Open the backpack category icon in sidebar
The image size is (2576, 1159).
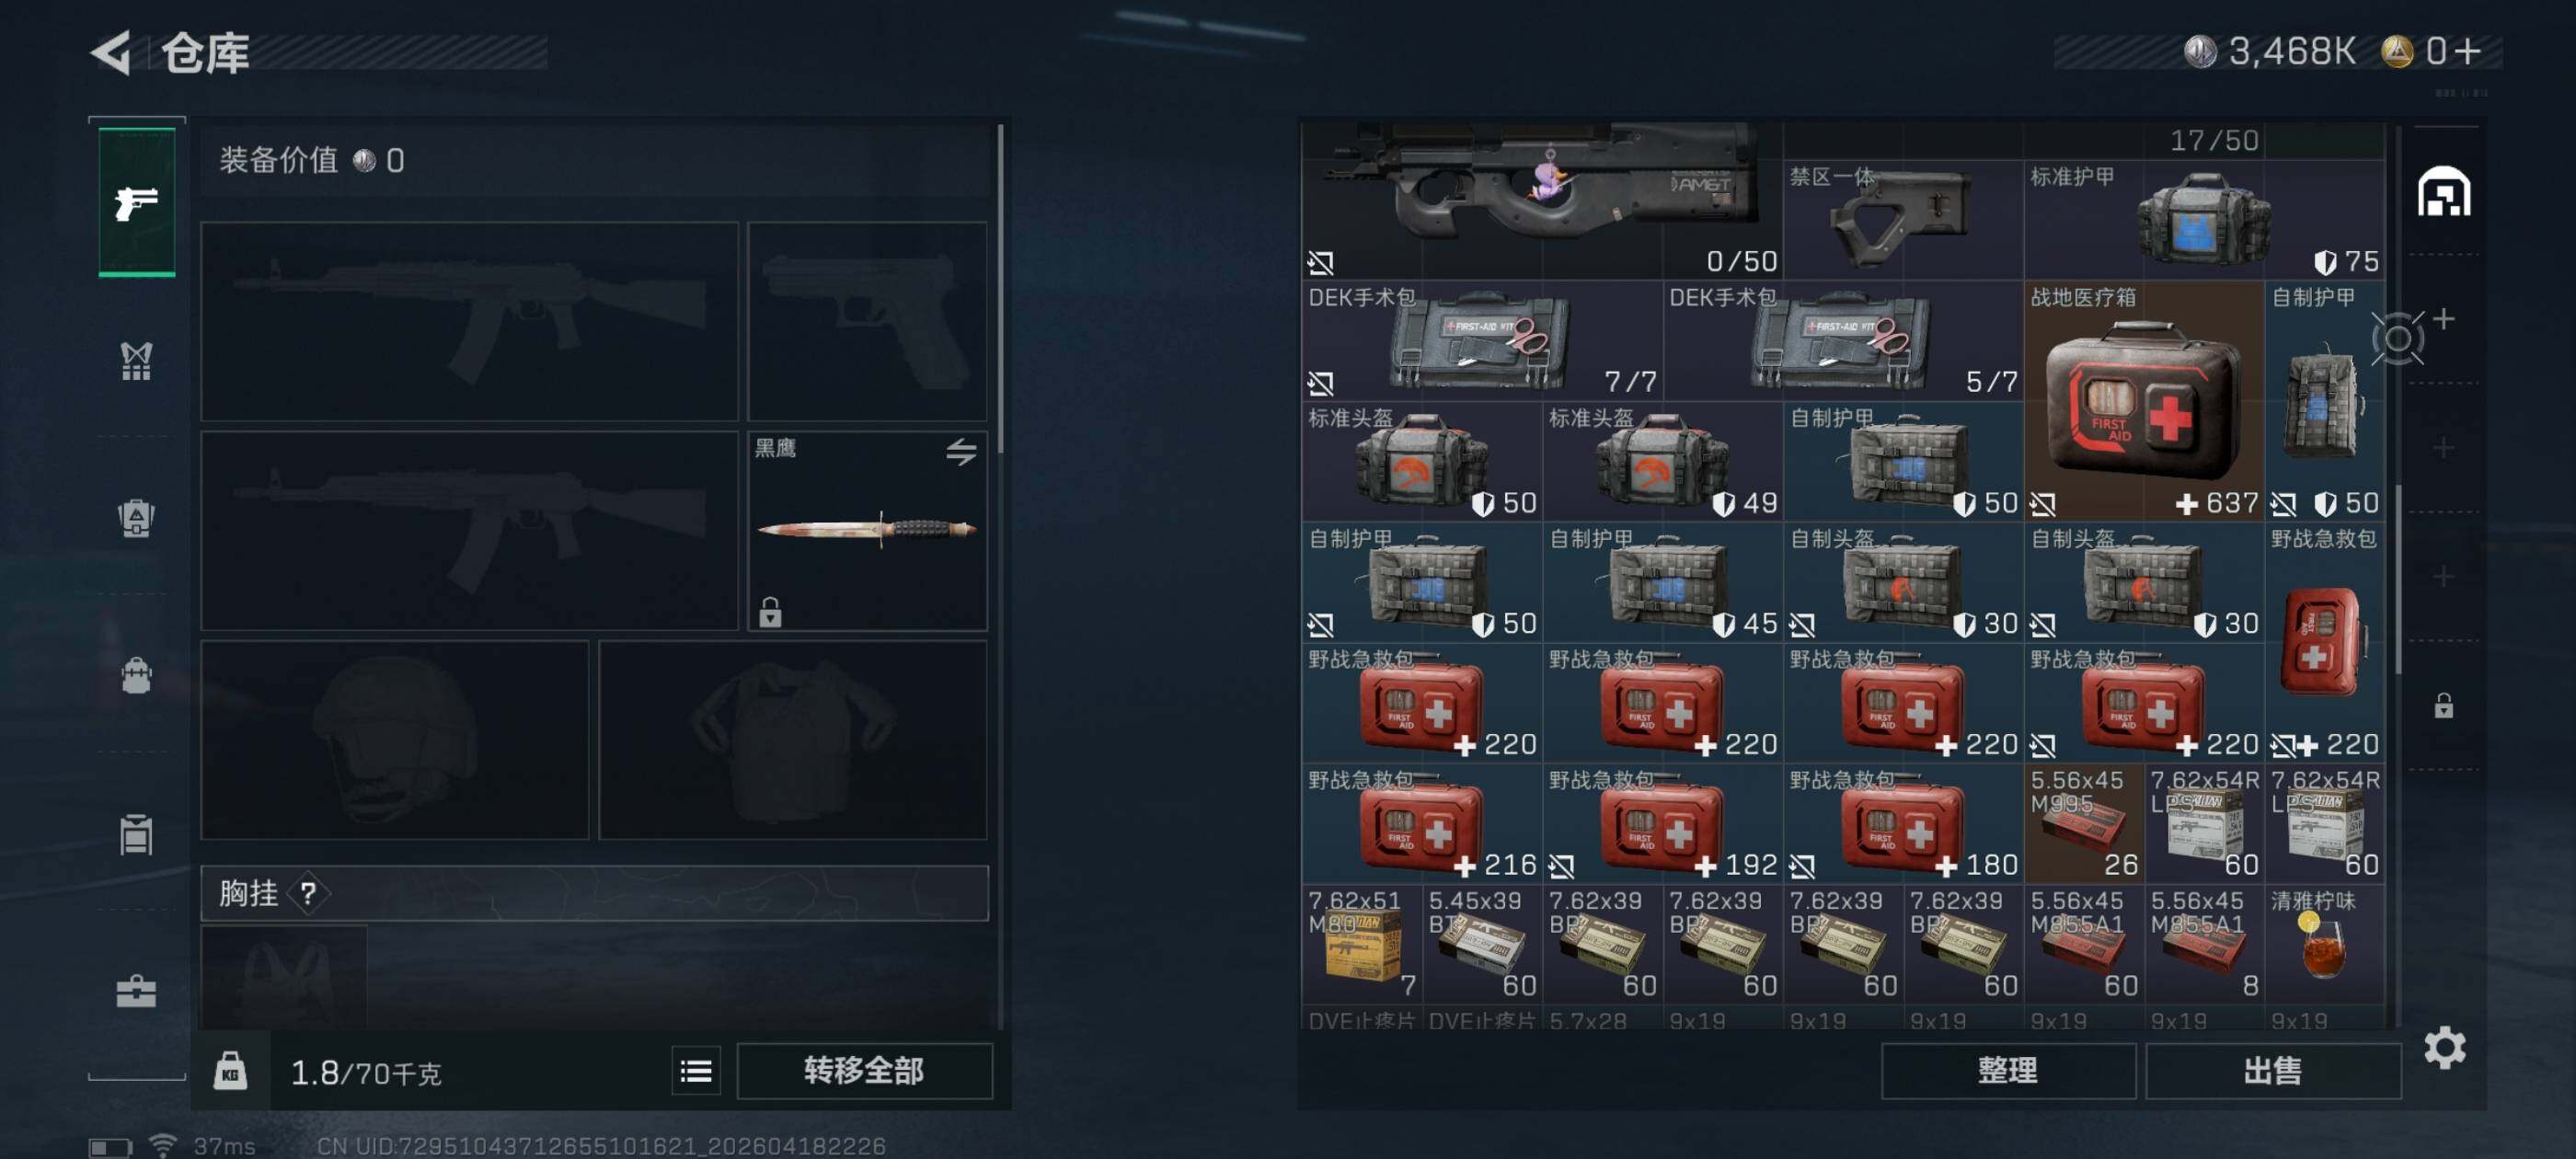[x=136, y=676]
